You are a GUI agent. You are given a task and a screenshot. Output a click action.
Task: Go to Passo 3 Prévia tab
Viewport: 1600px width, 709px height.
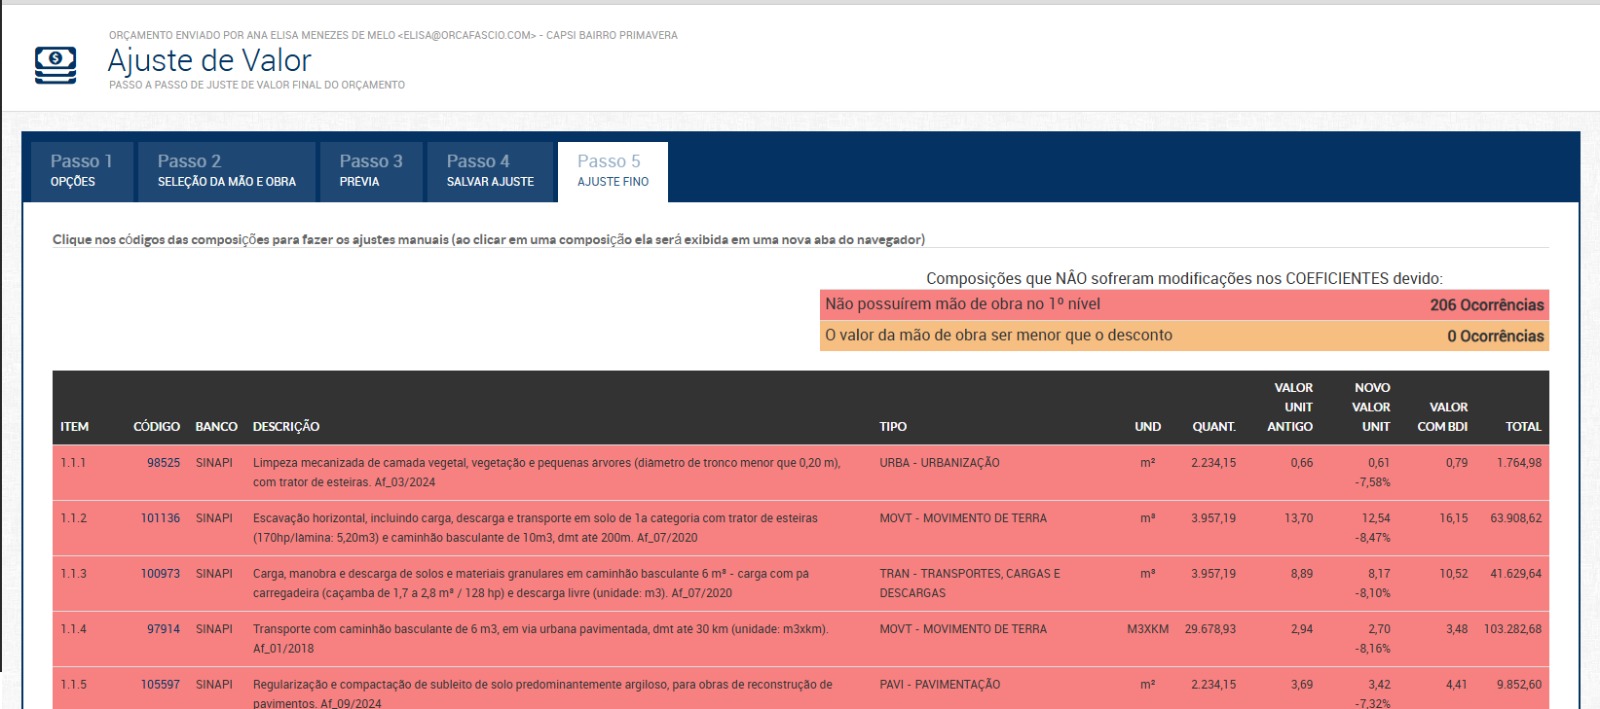coord(371,171)
